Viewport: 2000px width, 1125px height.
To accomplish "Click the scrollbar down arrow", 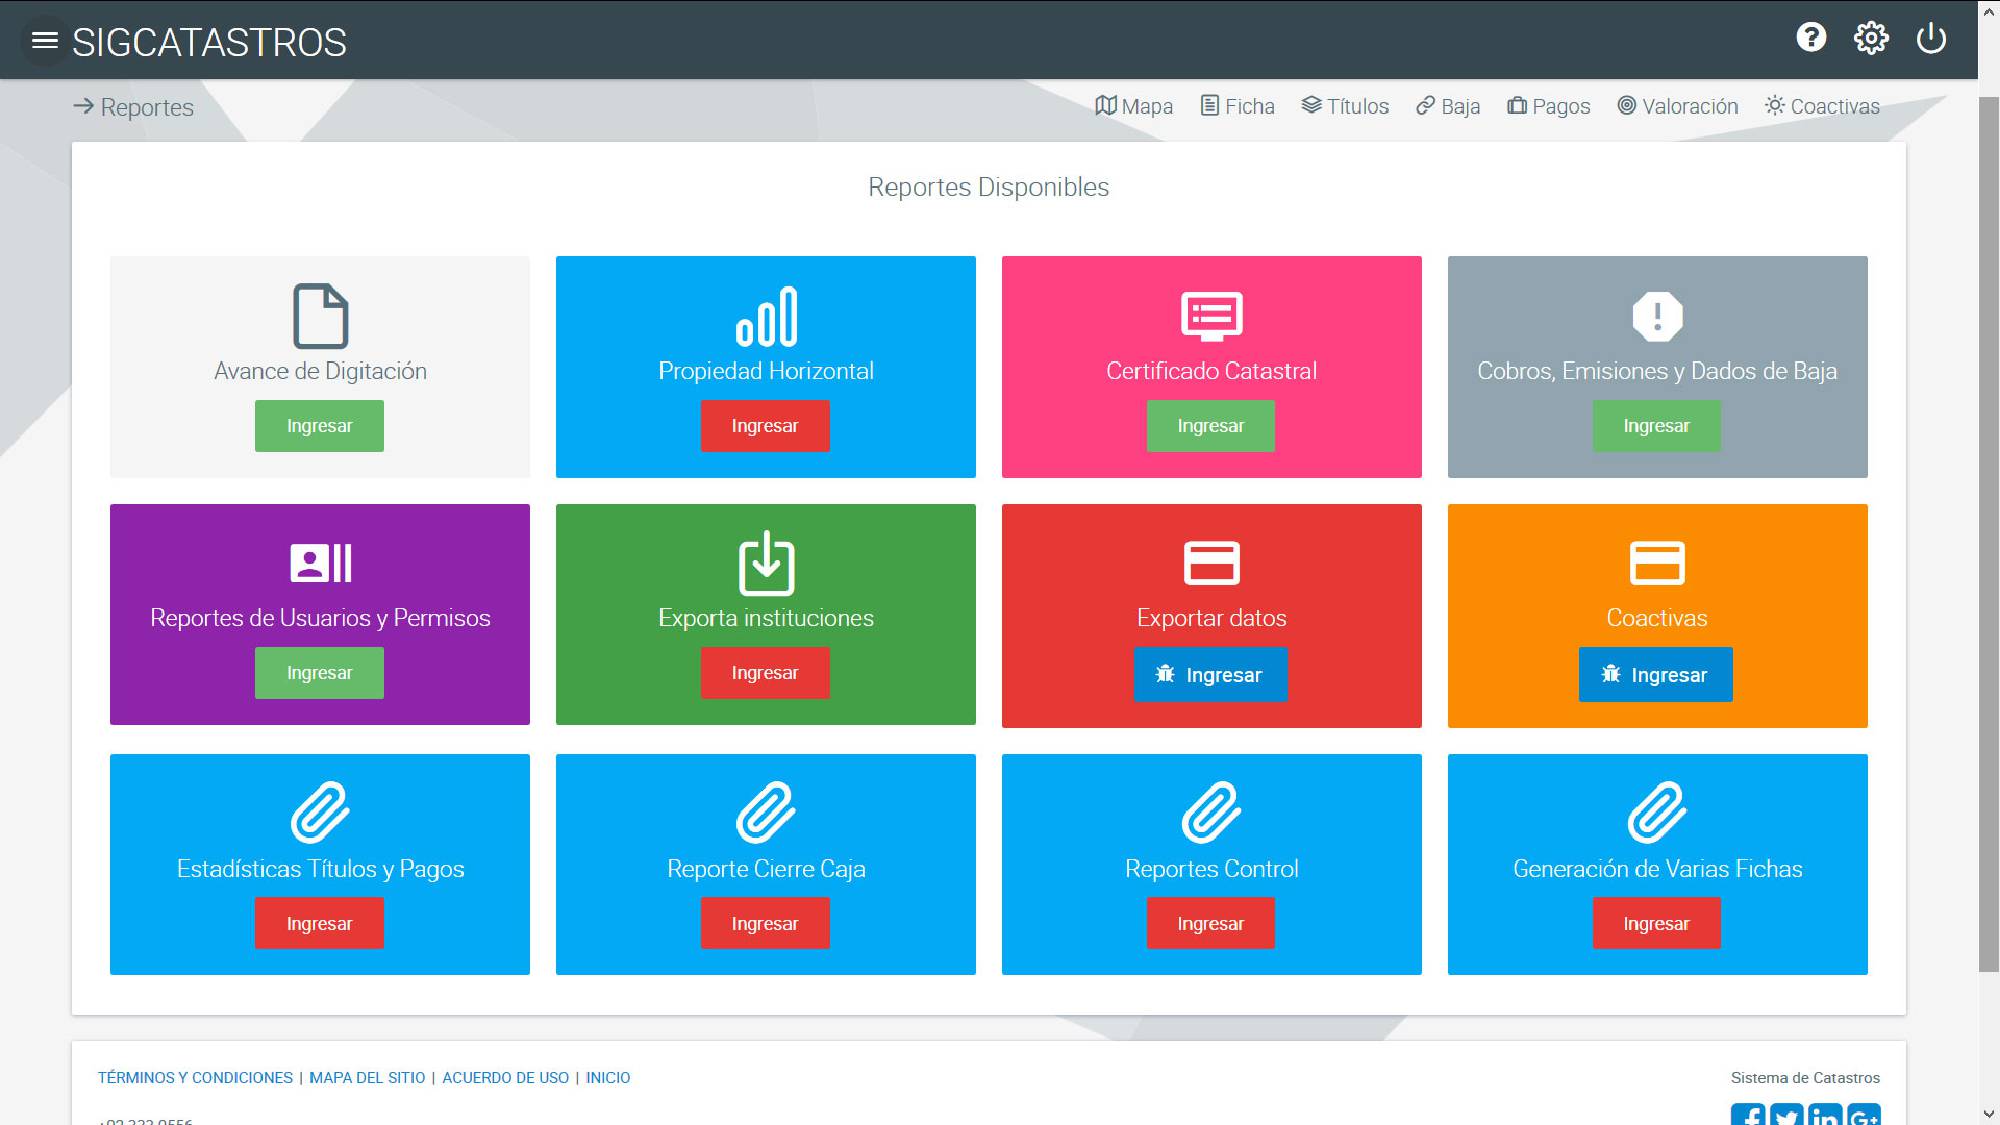I will 1989,1113.
